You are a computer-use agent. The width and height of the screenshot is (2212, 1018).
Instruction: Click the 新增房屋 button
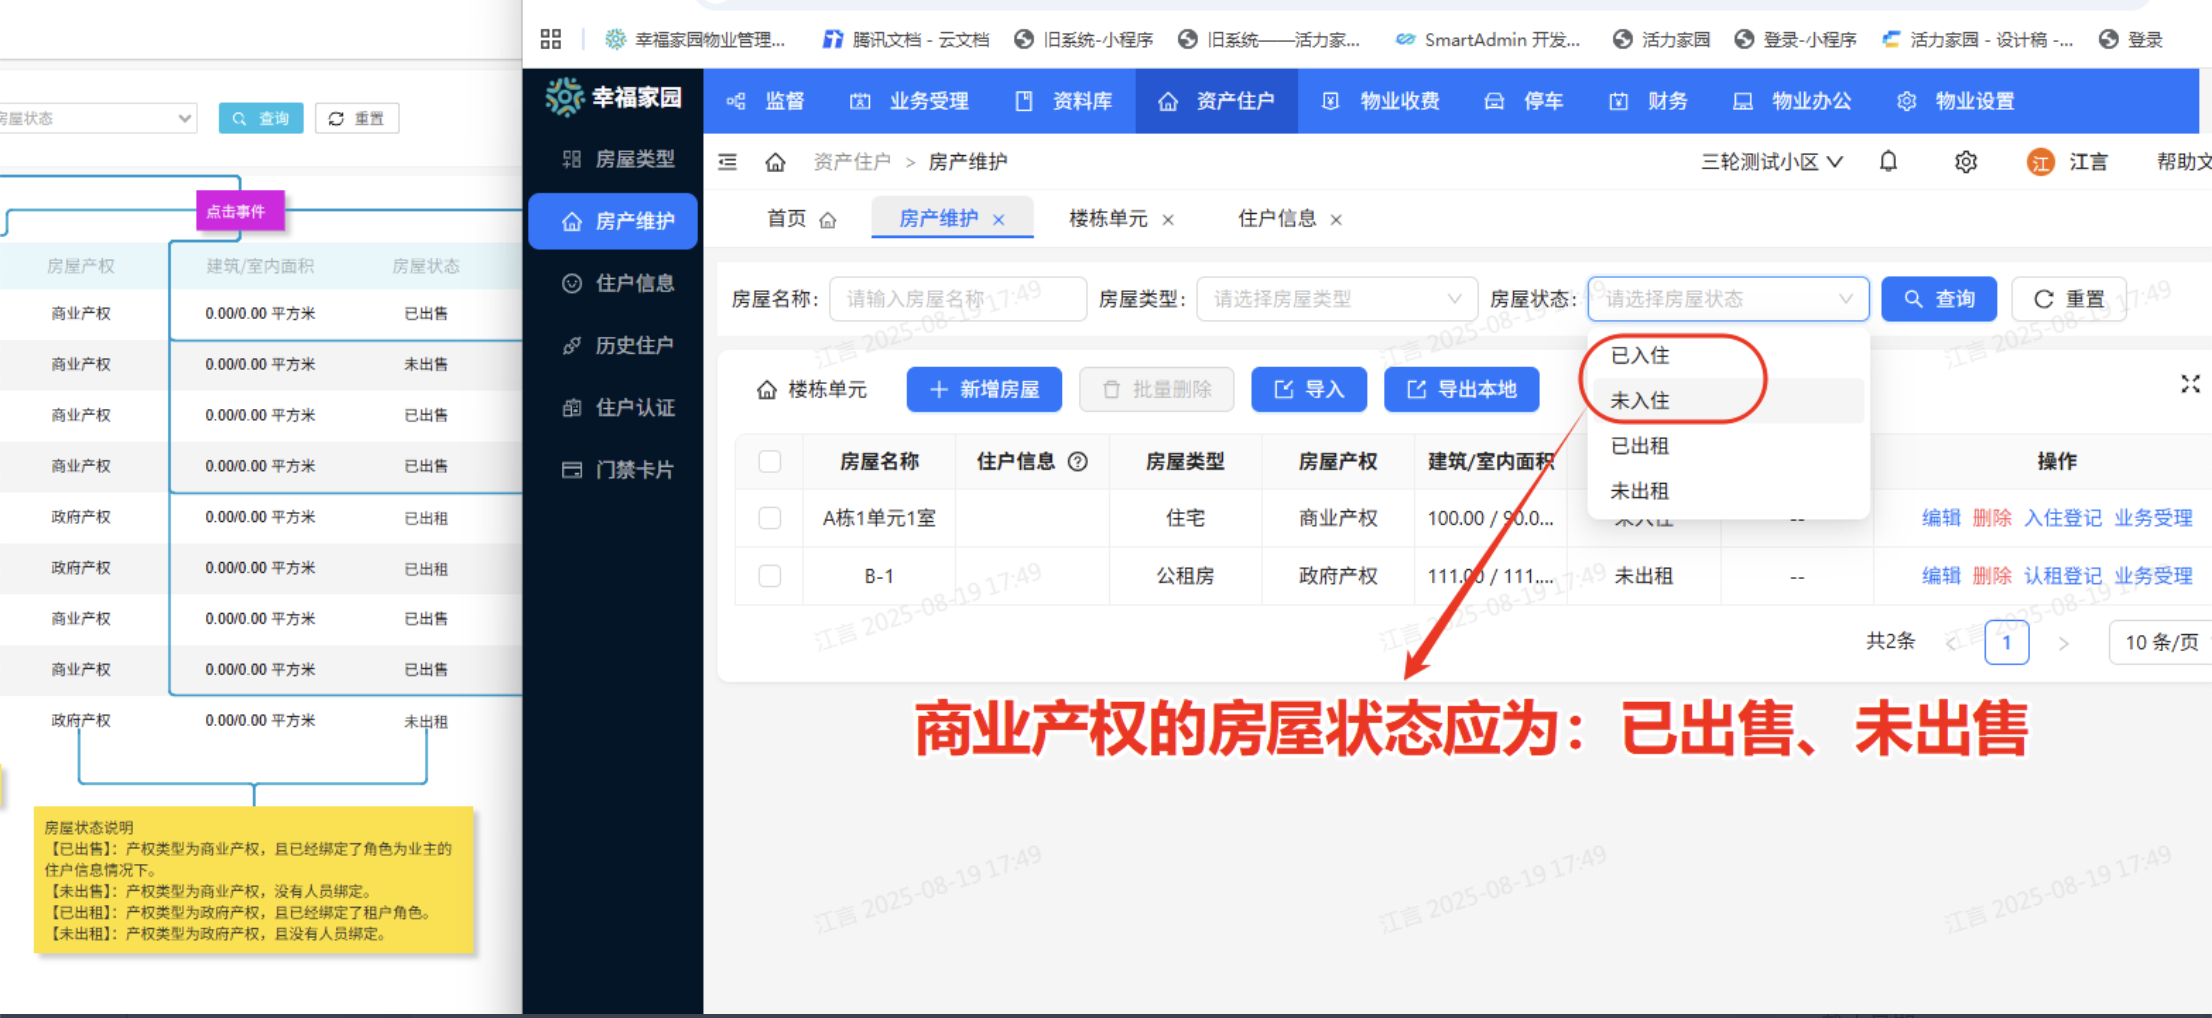point(984,389)
